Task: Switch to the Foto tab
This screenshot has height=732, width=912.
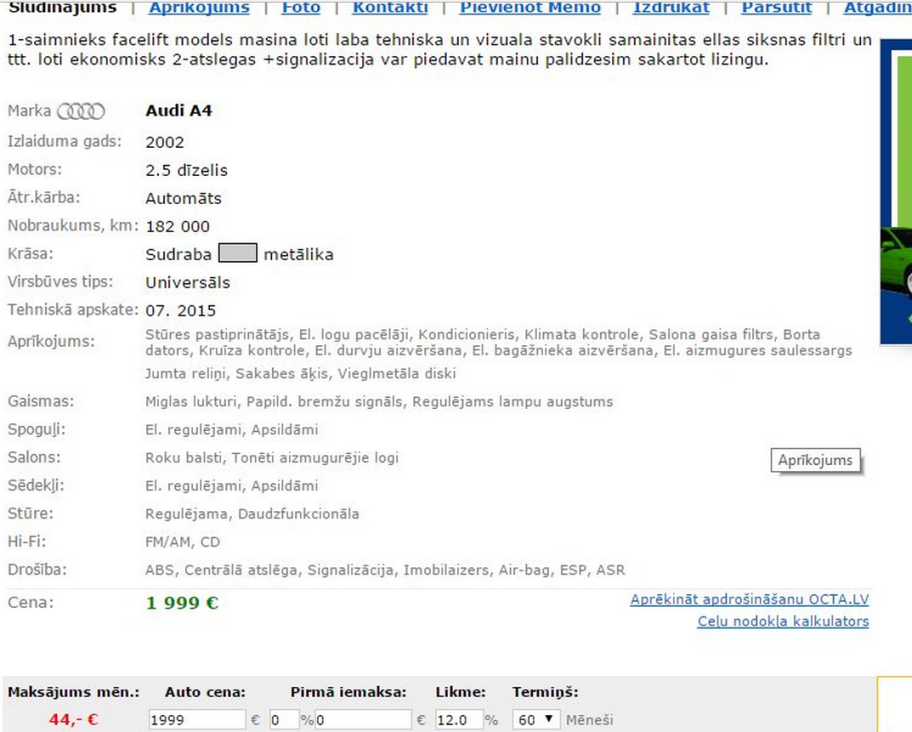Action: tap(301, 8)
